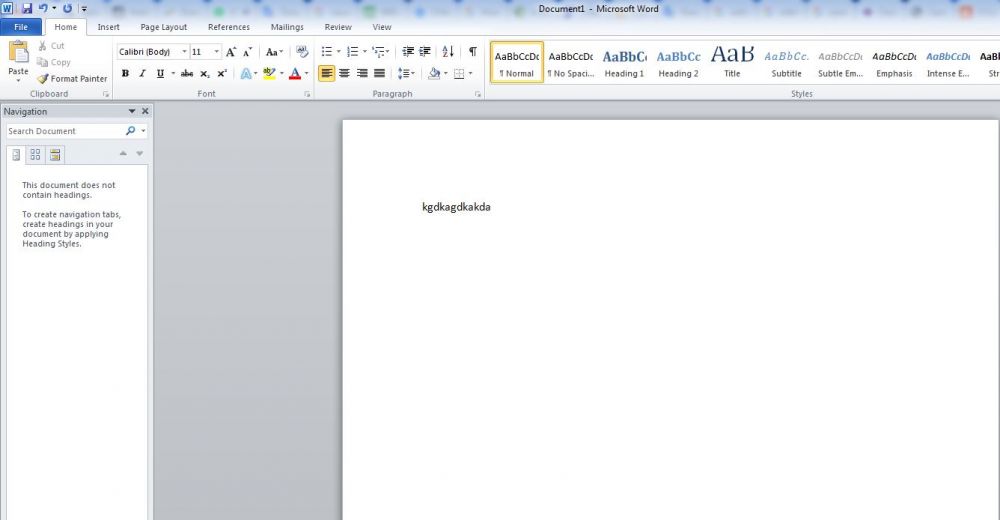Expand the font size dropdown
1000x520 pixels.
pos(217,52)
